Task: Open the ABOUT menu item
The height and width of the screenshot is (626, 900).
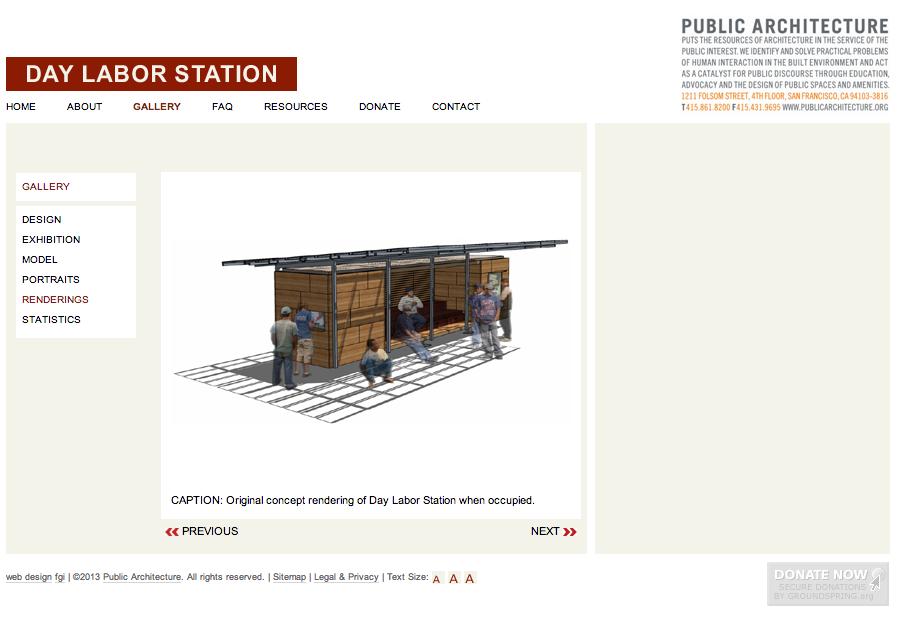Action: point(84,107)
